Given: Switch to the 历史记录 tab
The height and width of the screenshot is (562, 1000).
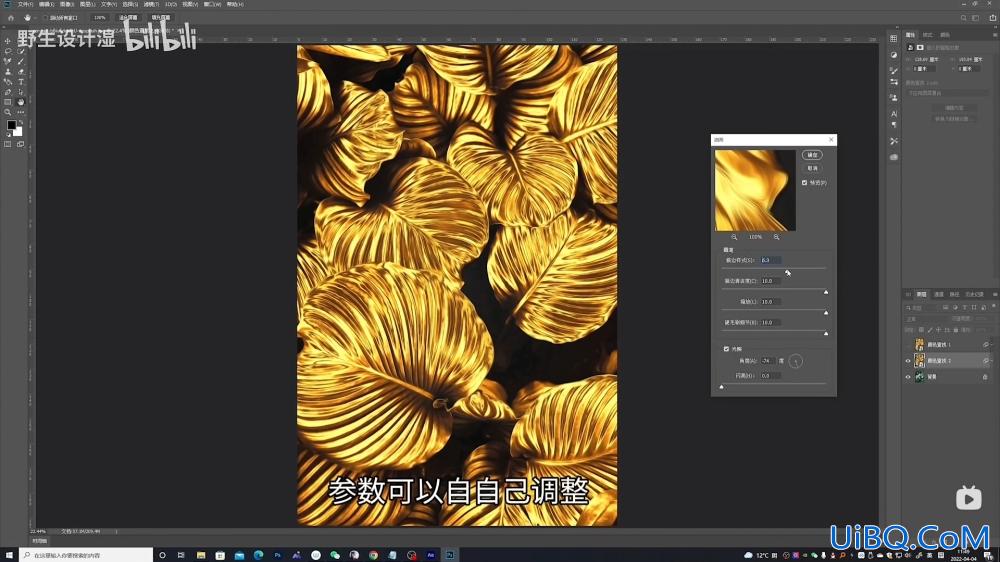Looking at the screenshot, I should tap(974, 295).
